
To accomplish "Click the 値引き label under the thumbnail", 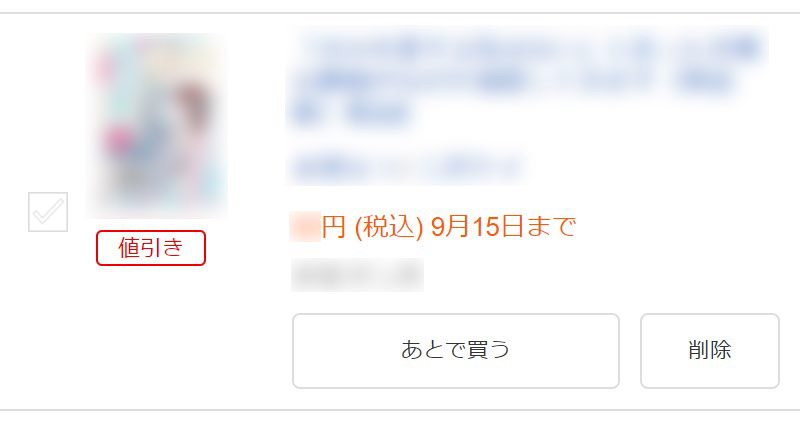I will click(151, 248).
